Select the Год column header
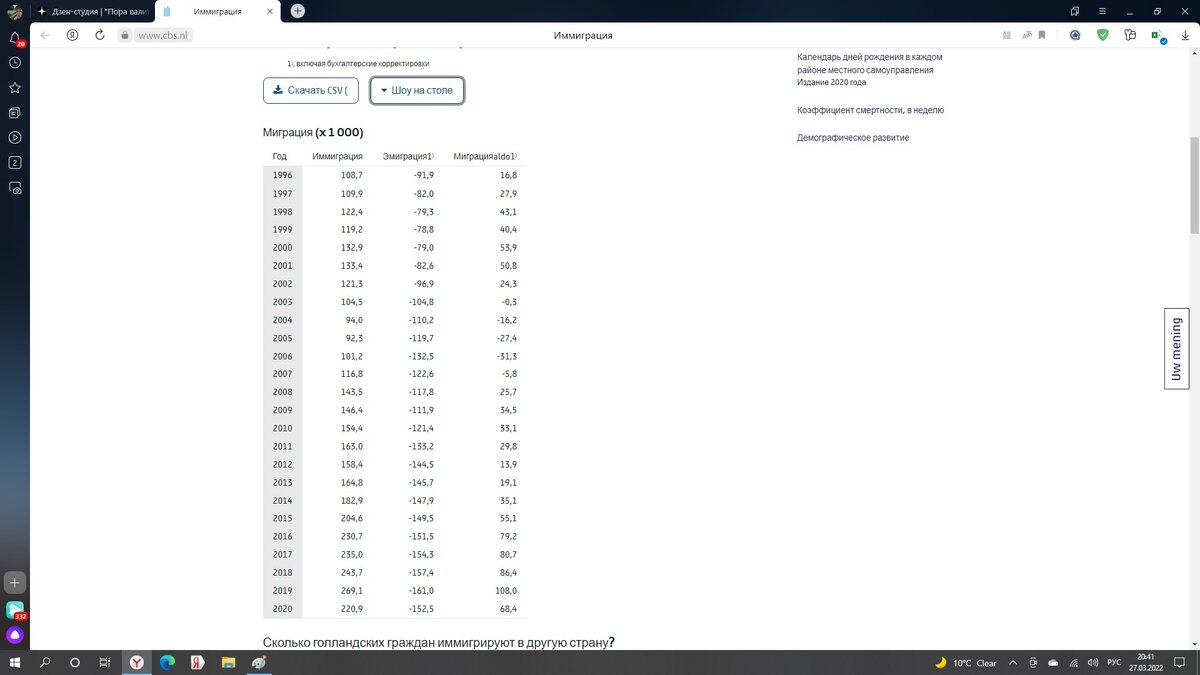Image resolution: width=1200 pixels, height=675 pixels. (280, 156)
